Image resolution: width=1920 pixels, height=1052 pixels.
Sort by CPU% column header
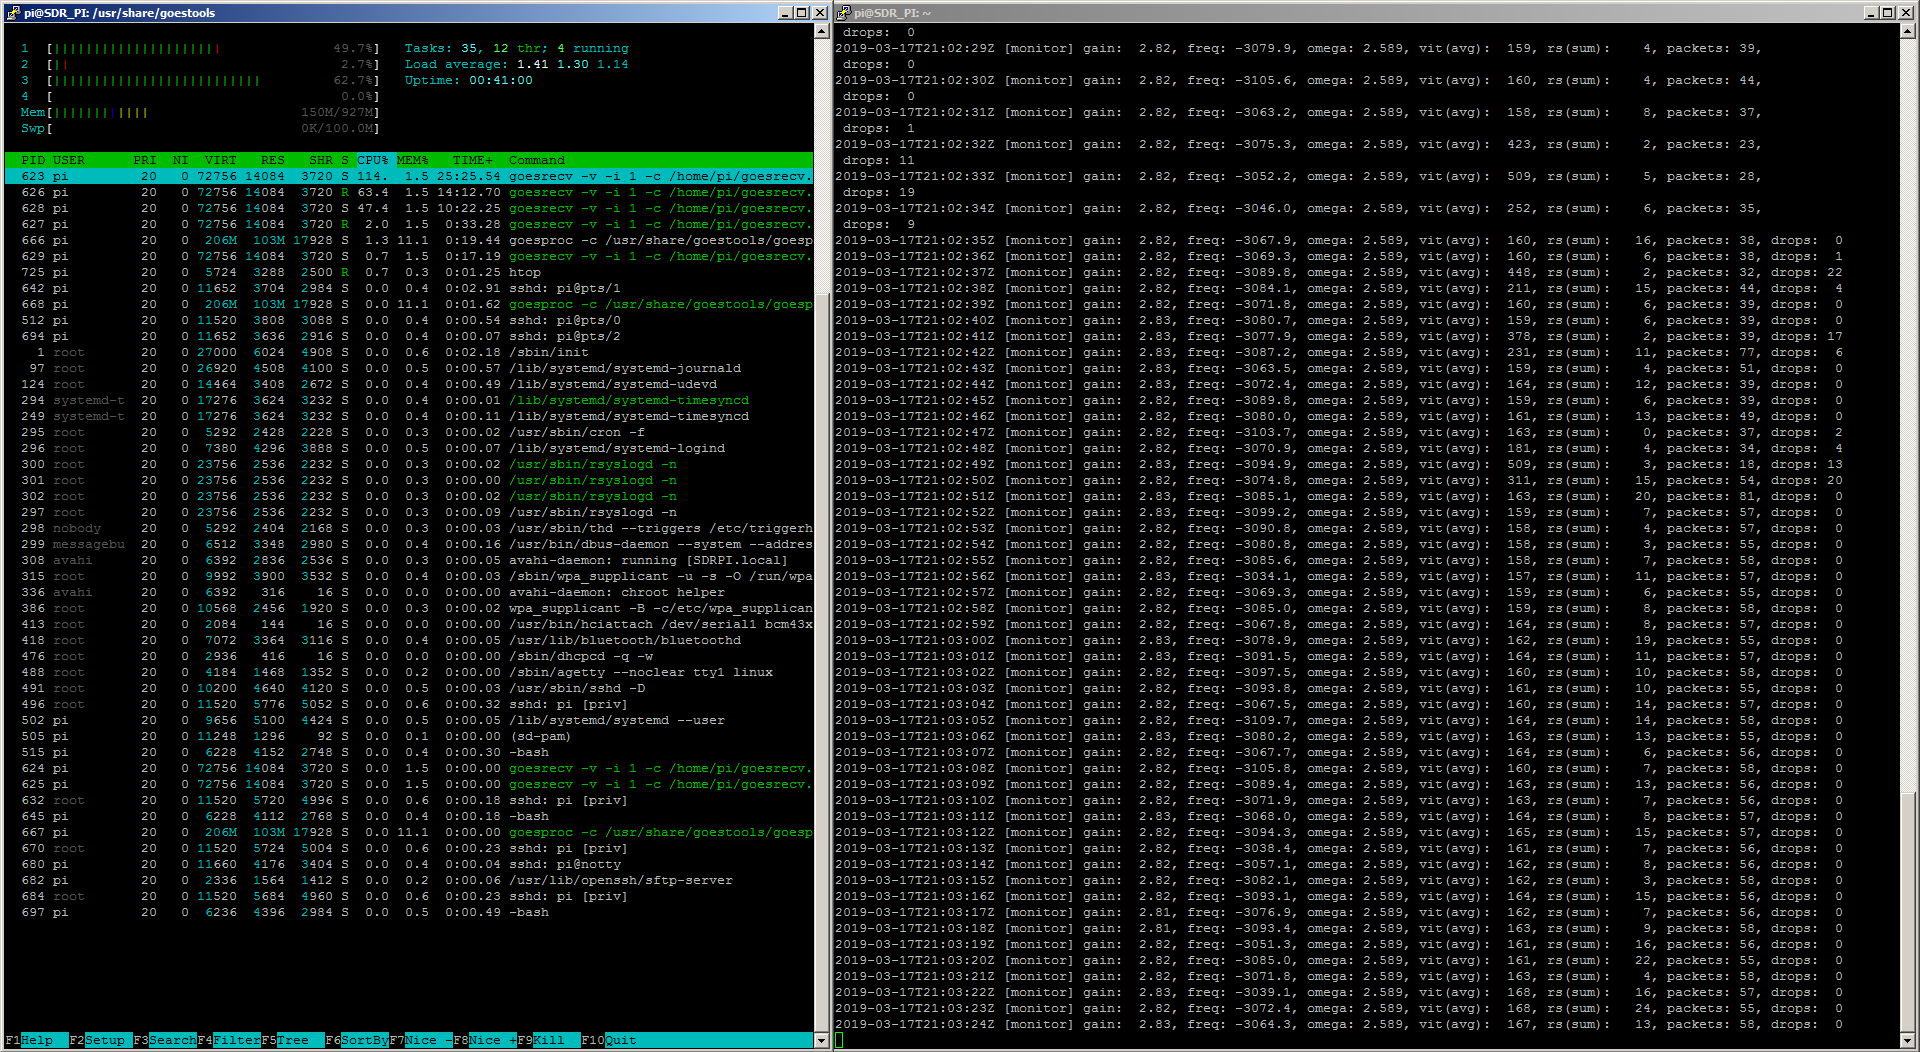[373, 160]
